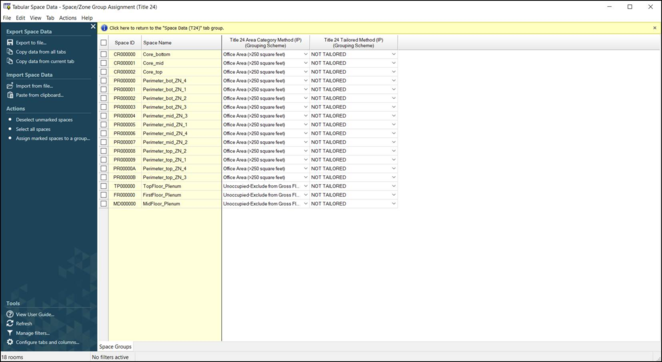Viewport: 662px width, 362px height.
Task: Open the Tab menu
Action: [x=50, y=18]
